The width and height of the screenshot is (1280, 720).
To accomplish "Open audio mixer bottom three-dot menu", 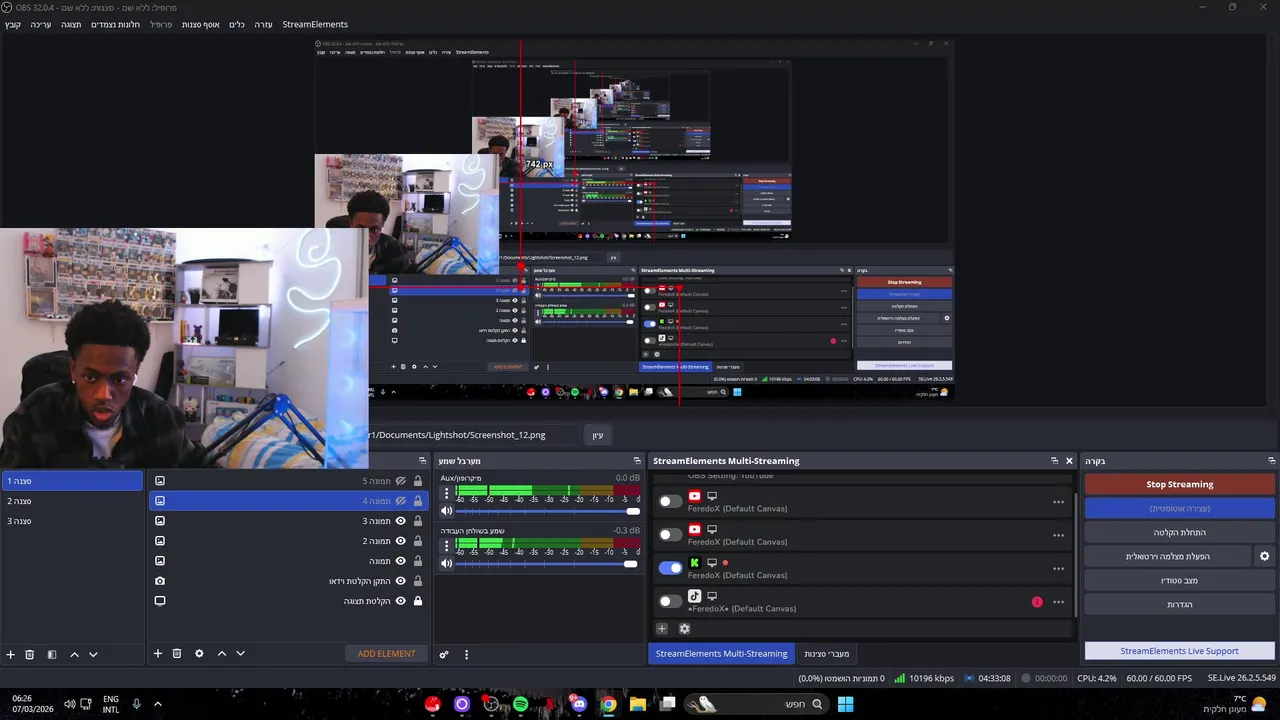I will pyautogui.click(x=466, y=654).
